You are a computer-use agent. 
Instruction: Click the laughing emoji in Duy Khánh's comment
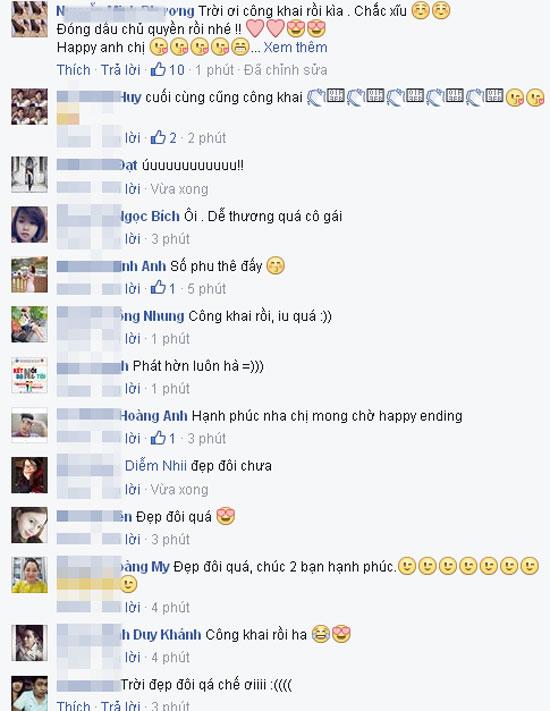321,634
